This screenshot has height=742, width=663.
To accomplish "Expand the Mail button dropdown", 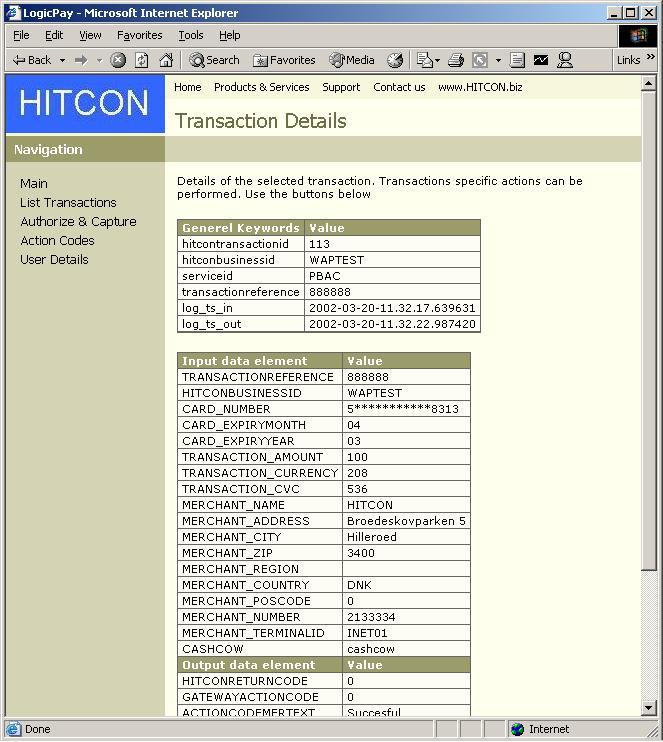I will coord(438,60).
